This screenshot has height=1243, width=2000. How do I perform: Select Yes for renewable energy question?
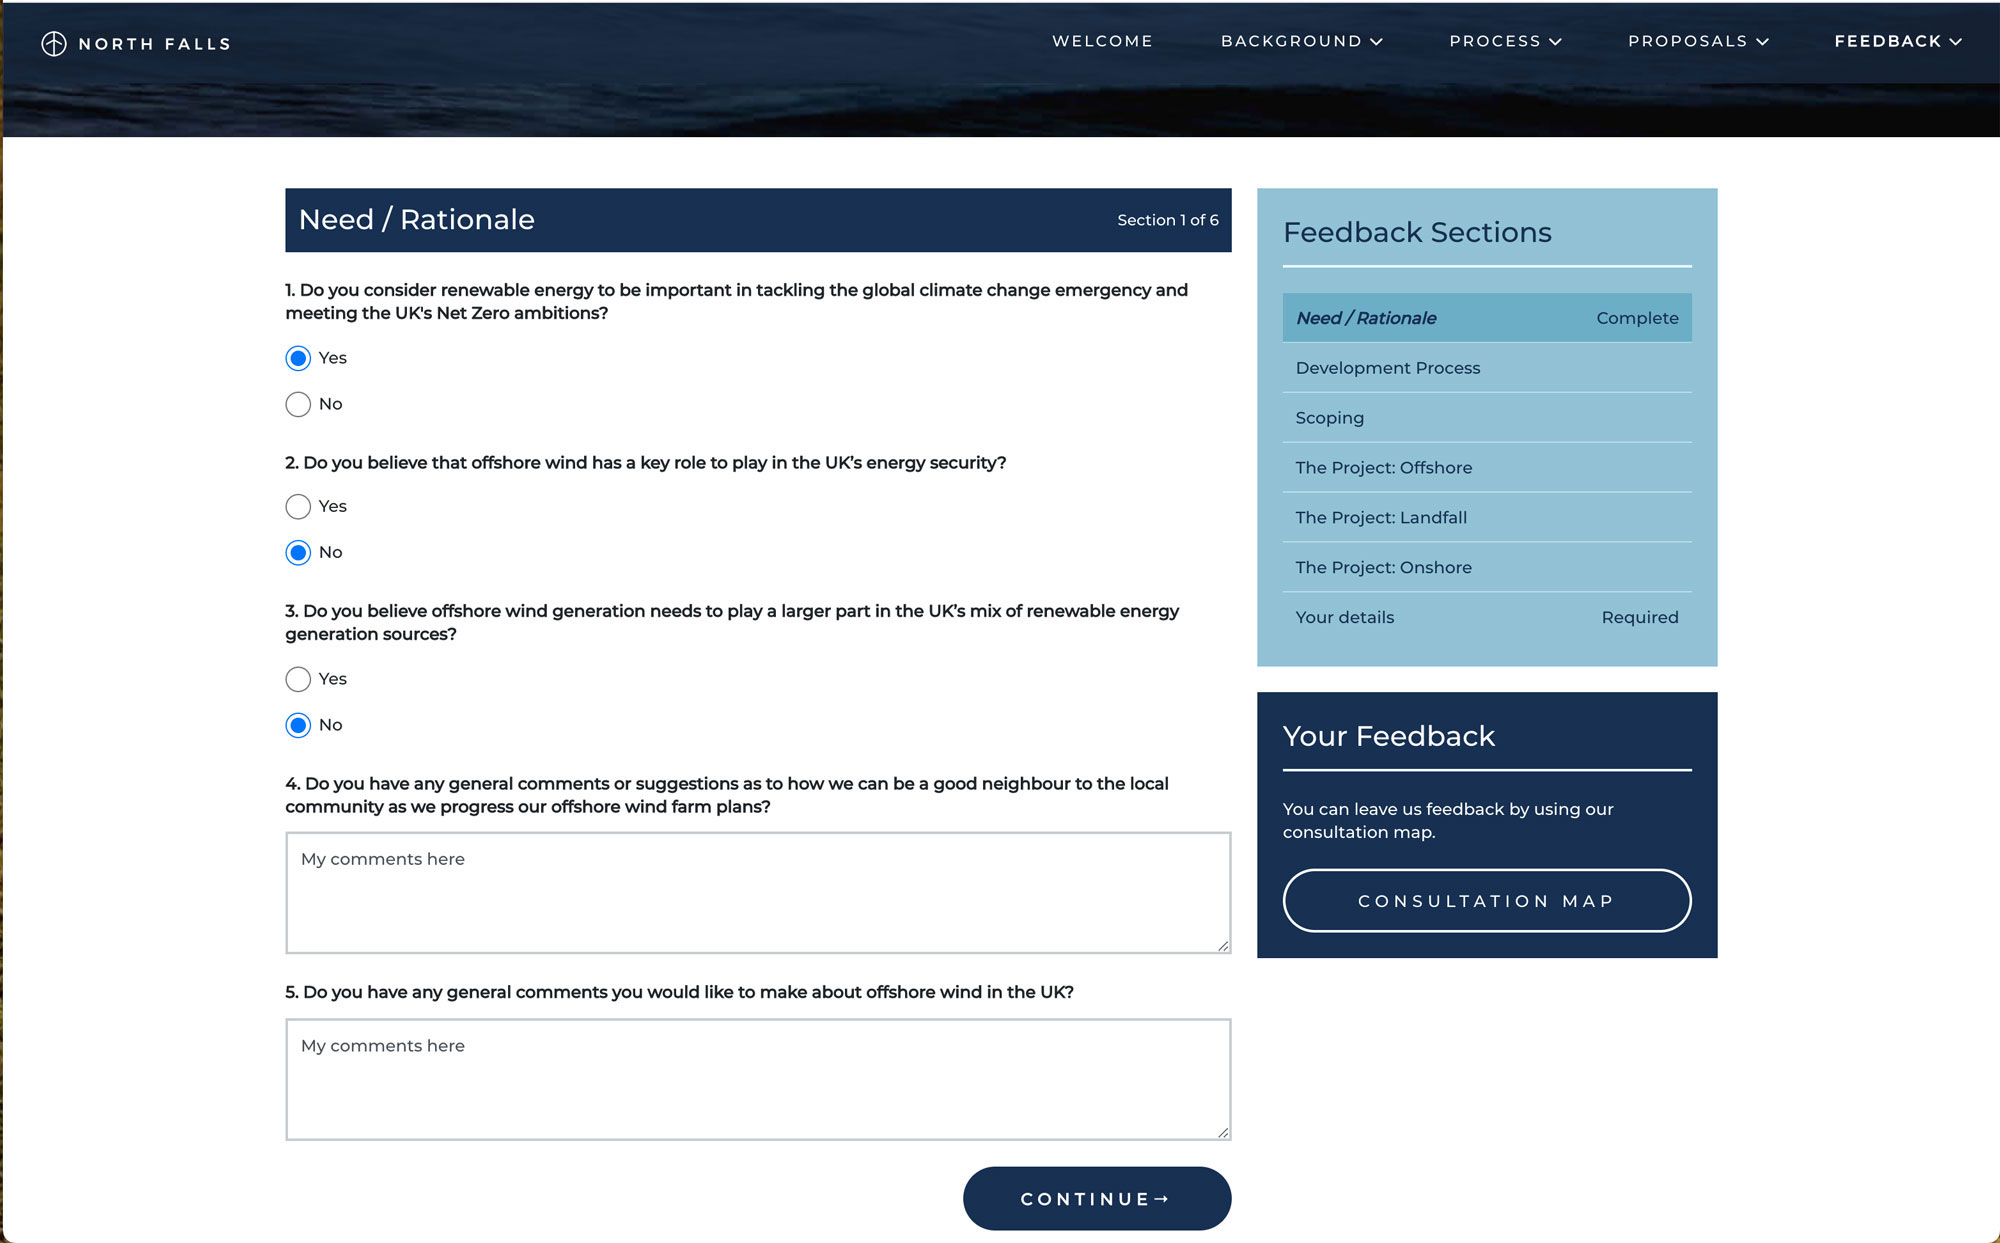pyautogui.click(x=298, y=358)
